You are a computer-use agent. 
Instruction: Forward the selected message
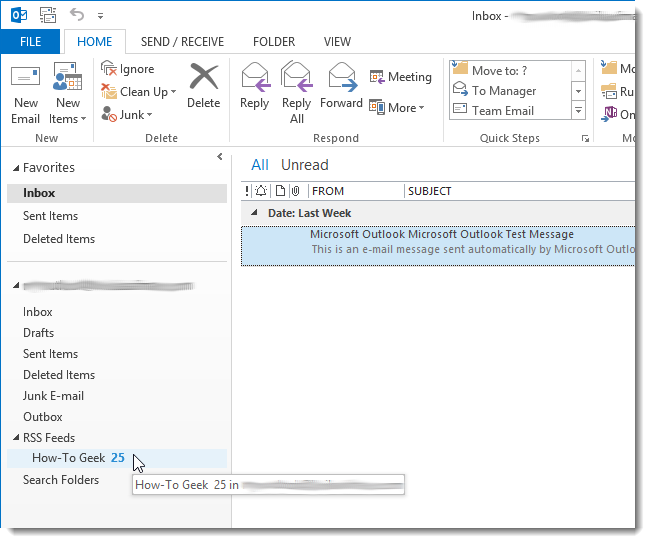point(342,86)
